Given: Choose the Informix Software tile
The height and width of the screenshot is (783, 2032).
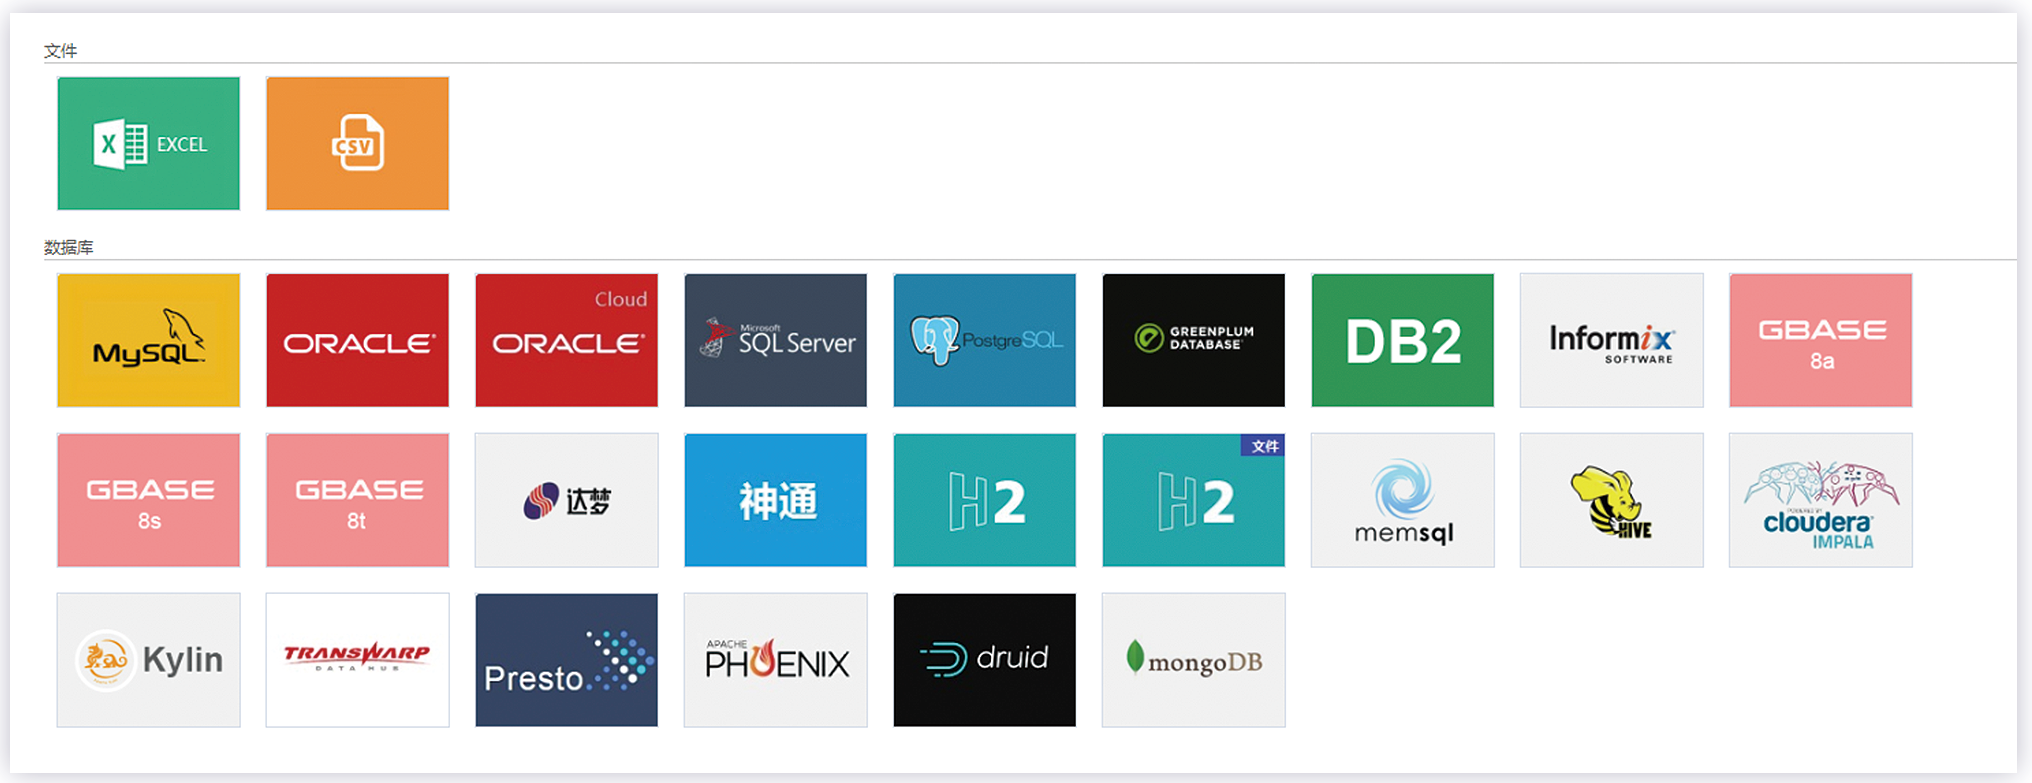Looking at the screenshot, I should [1611, 340].
